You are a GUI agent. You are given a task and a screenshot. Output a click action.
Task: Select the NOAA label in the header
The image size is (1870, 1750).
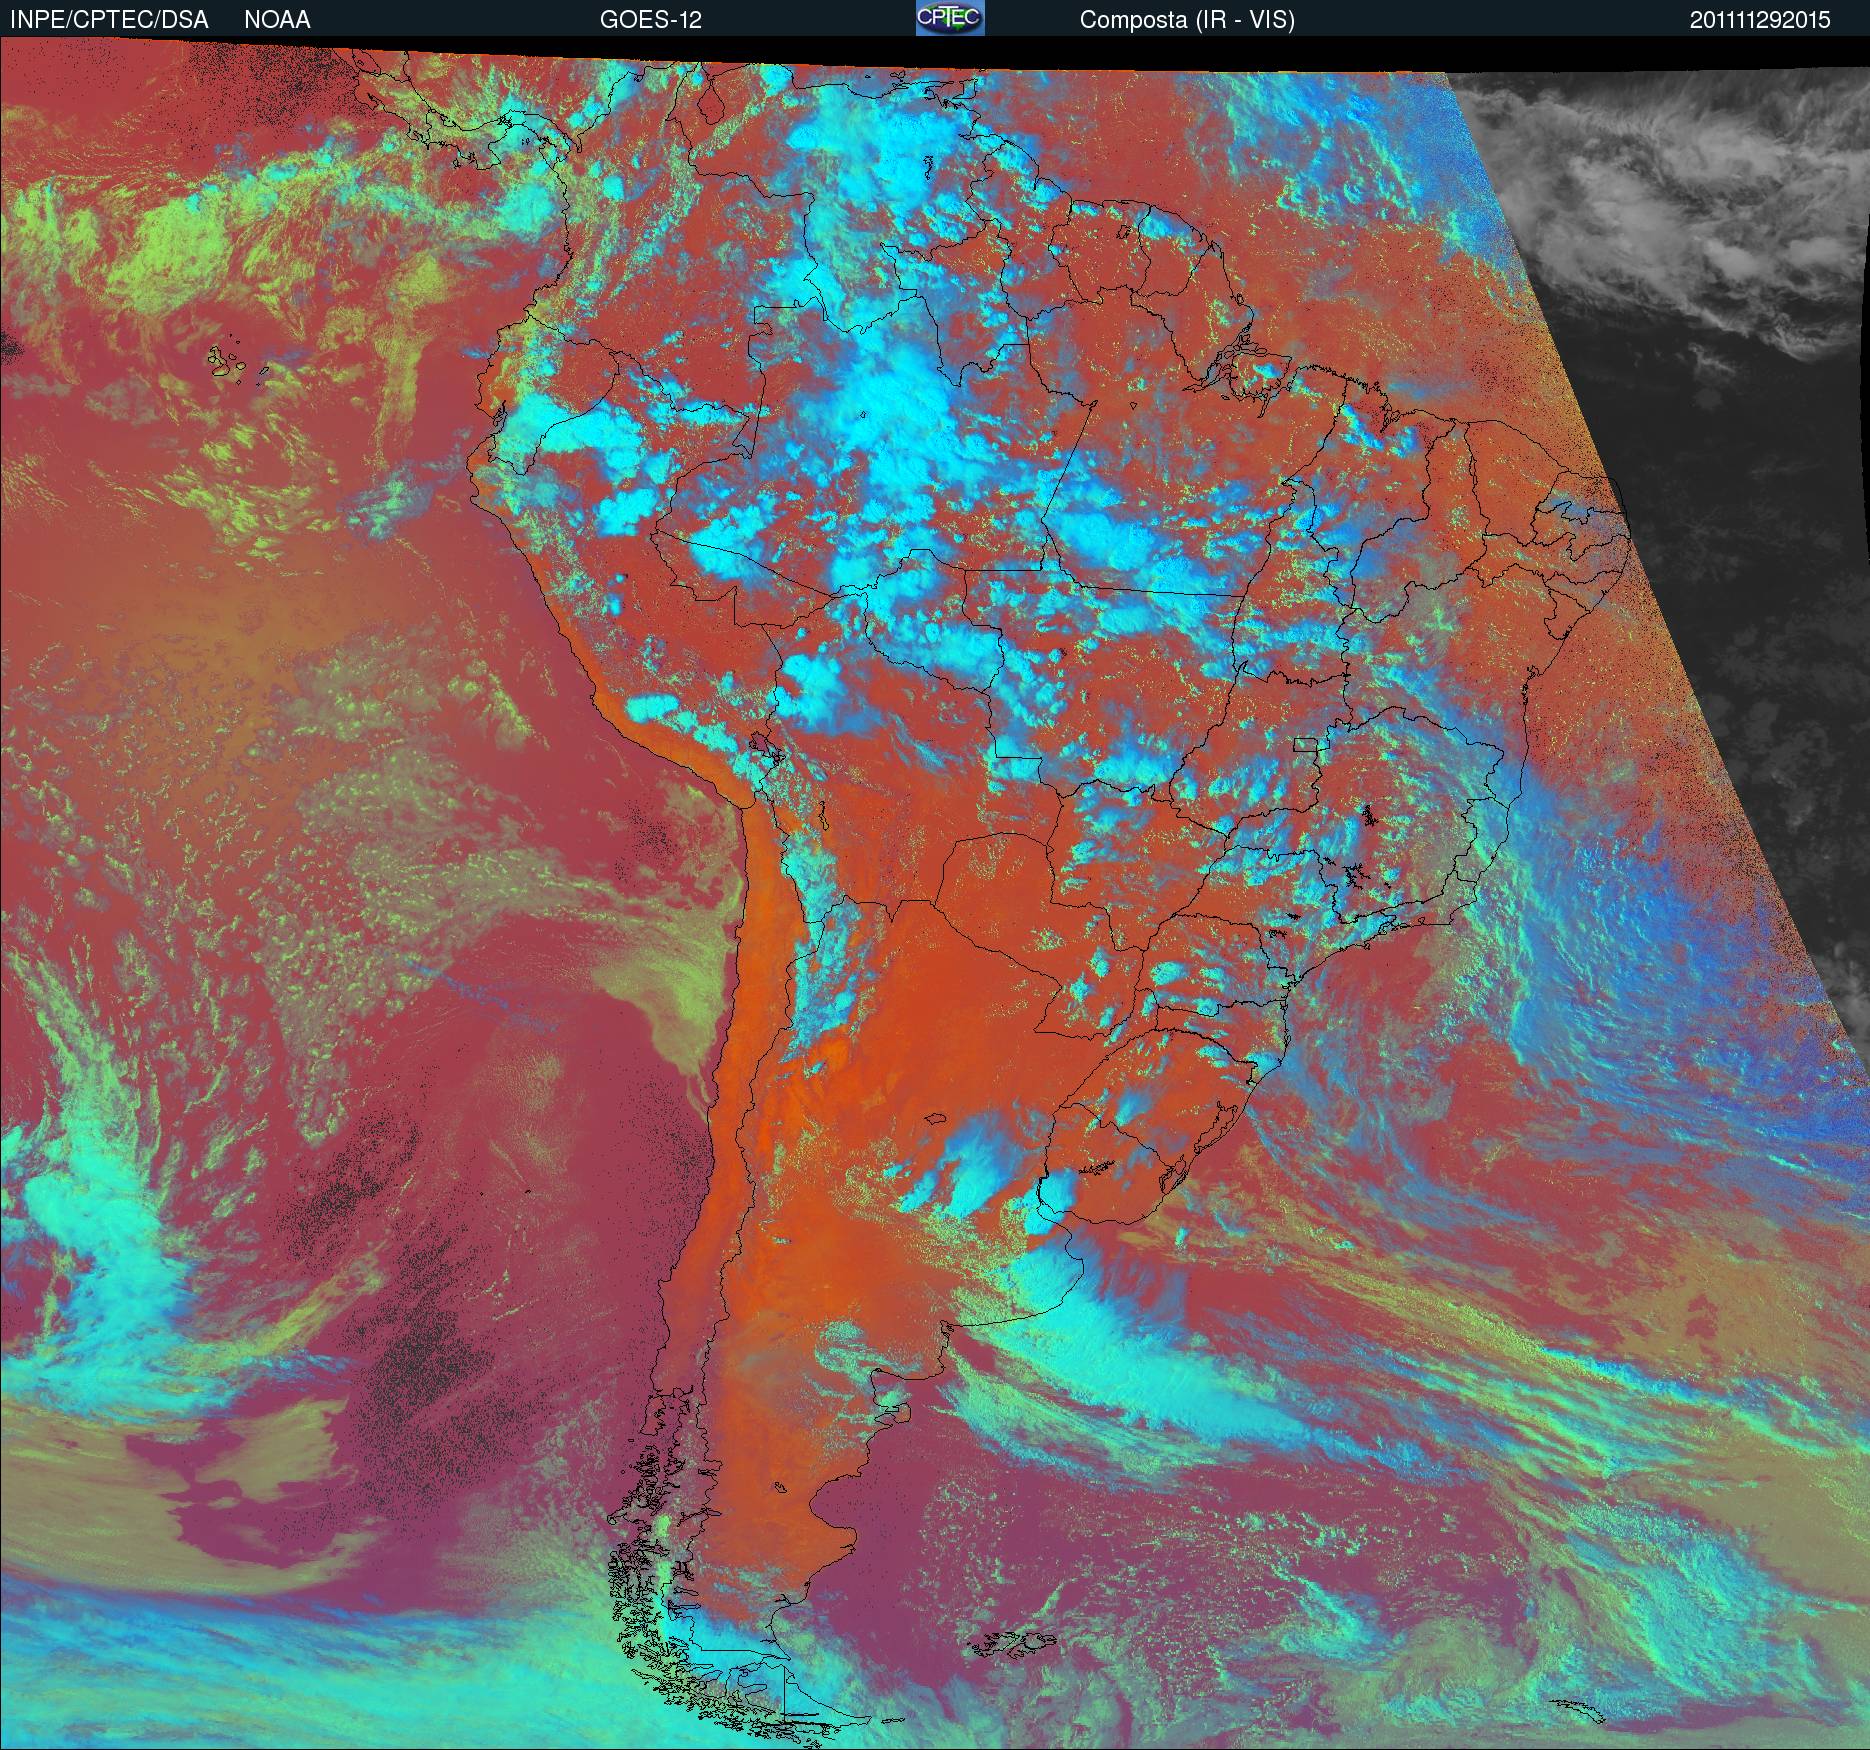coord(277,20)
